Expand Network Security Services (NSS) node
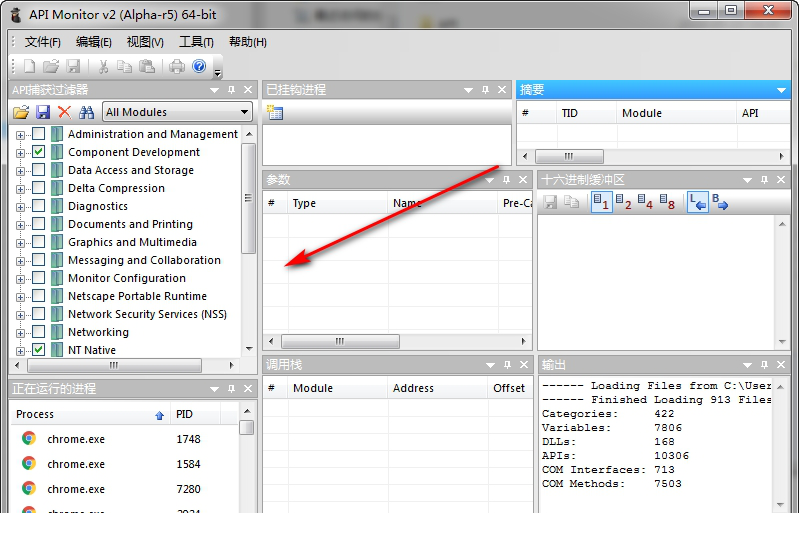 tap(20, 315)
